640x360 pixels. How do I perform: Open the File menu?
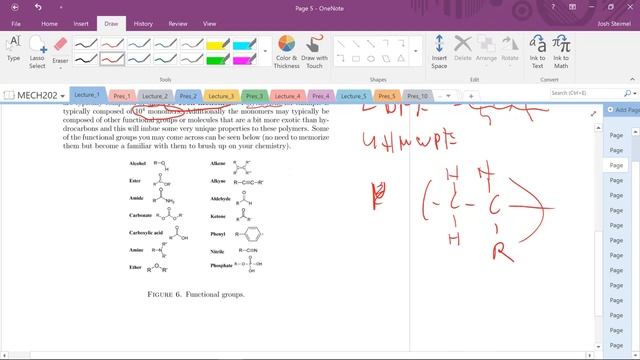[x=16, y=24]
